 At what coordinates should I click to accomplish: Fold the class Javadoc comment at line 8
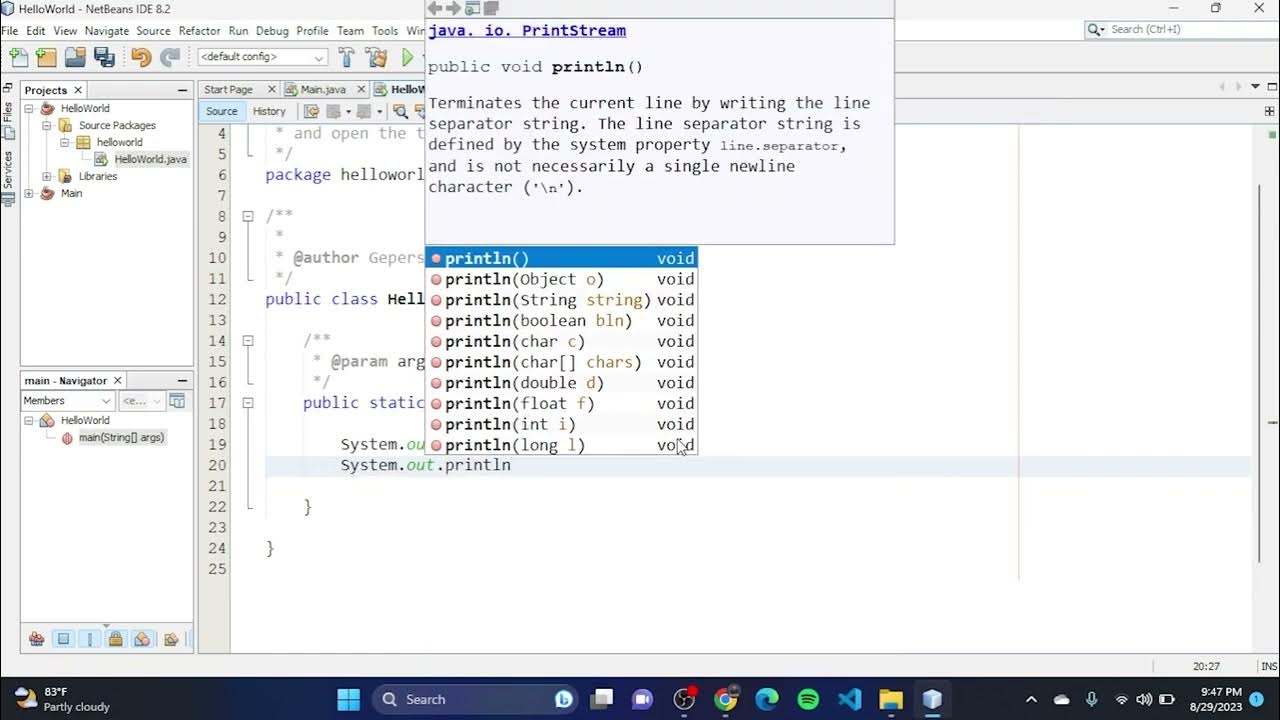[x=248, y=216]
